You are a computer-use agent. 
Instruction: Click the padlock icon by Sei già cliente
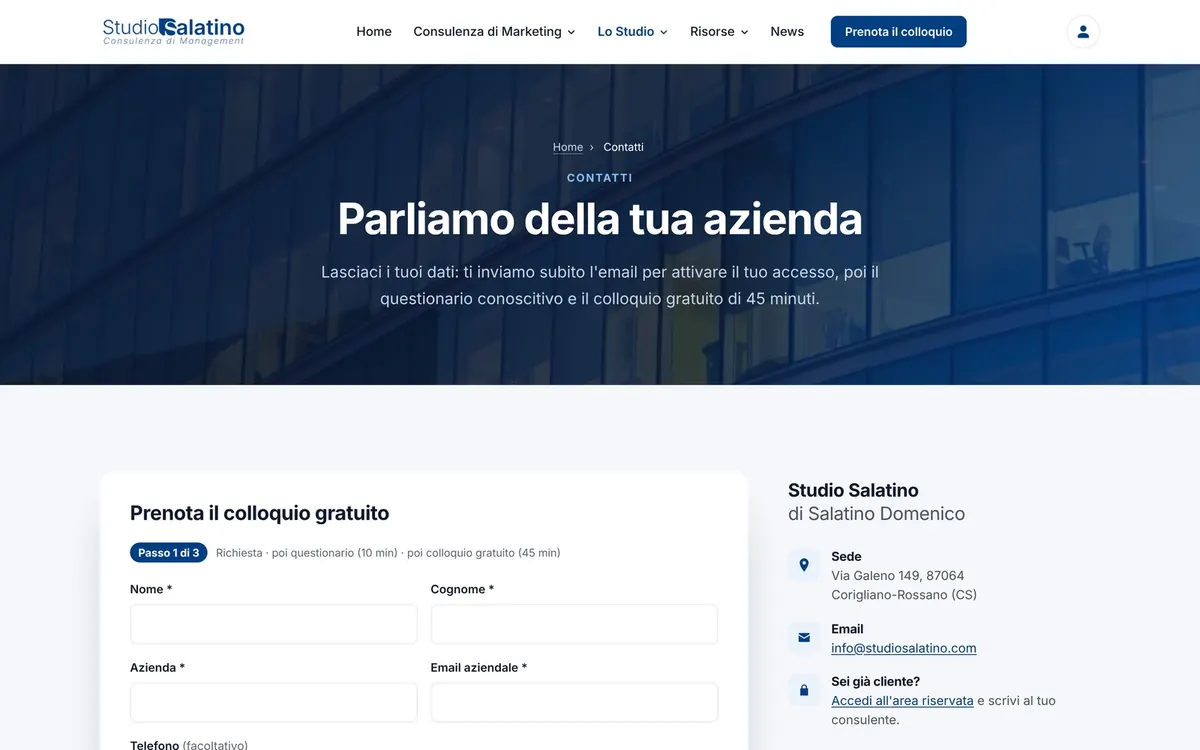804,690
